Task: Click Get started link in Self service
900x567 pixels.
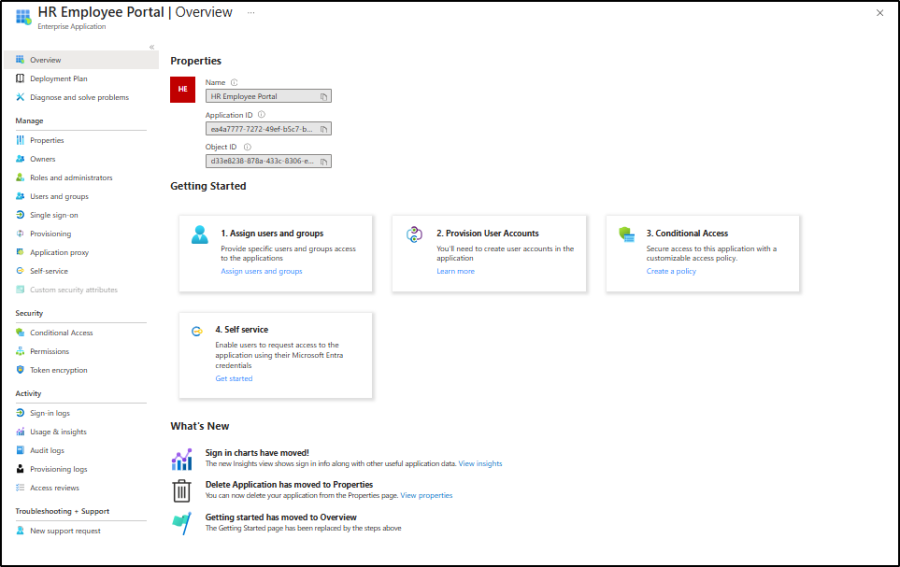Action: pyautogui.click(x=234, y=379)
